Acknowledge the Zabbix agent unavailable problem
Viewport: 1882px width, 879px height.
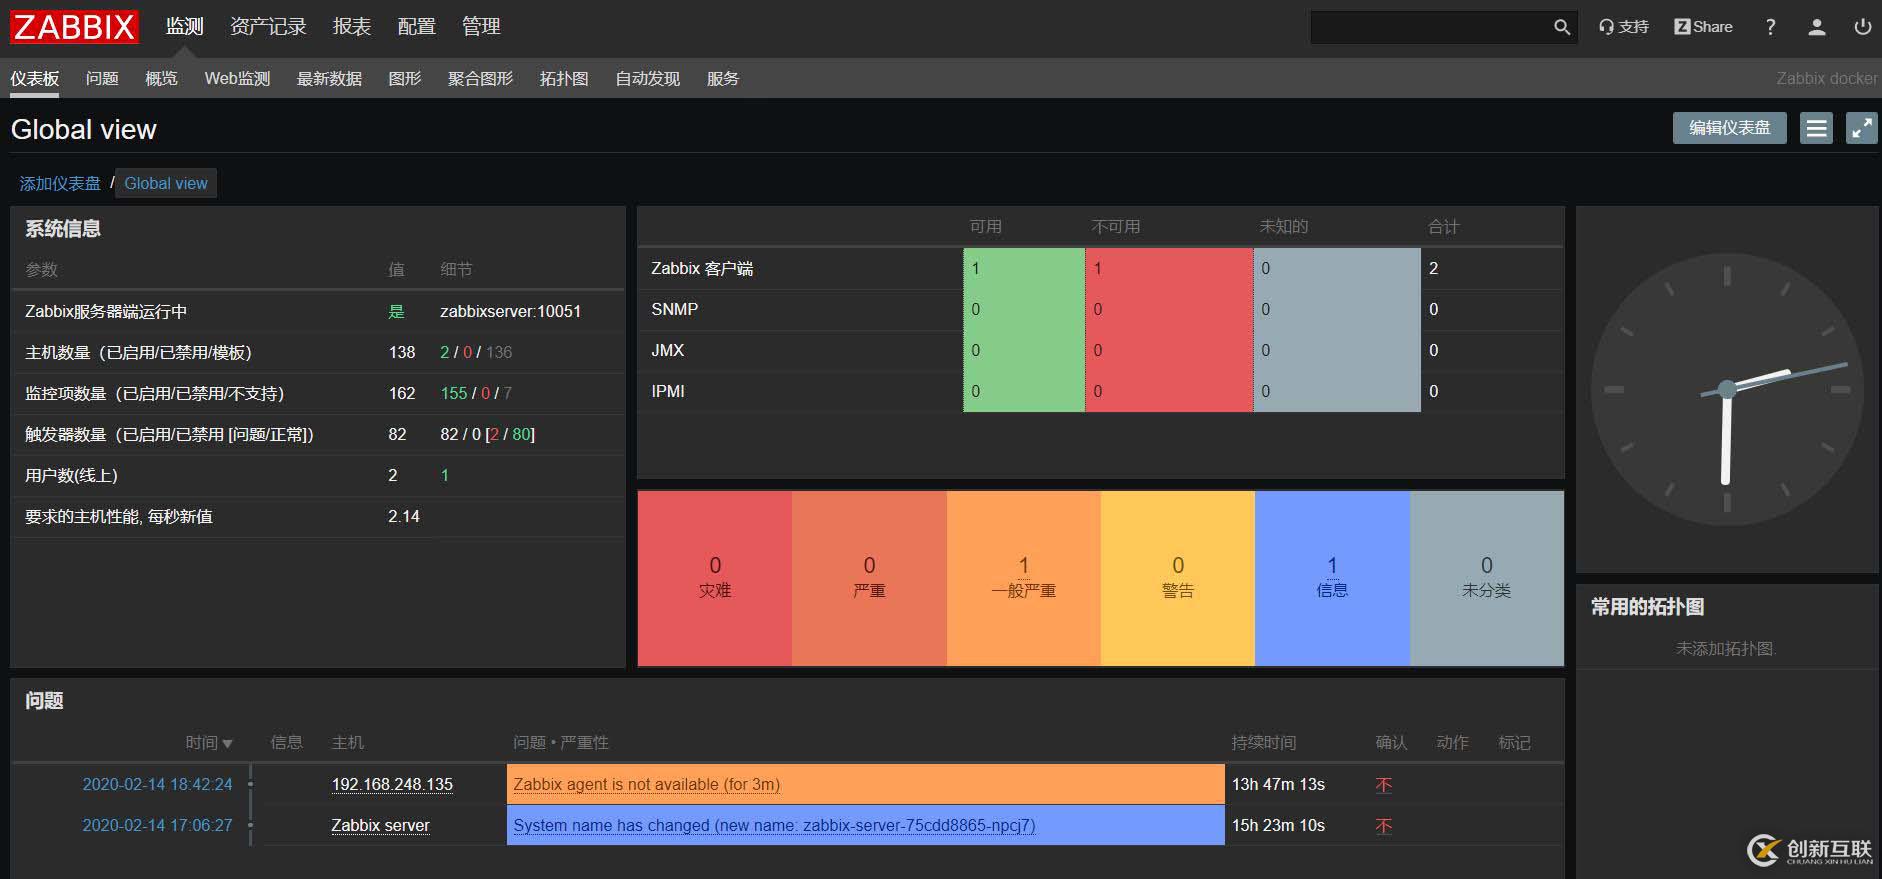click(1383, 785)
